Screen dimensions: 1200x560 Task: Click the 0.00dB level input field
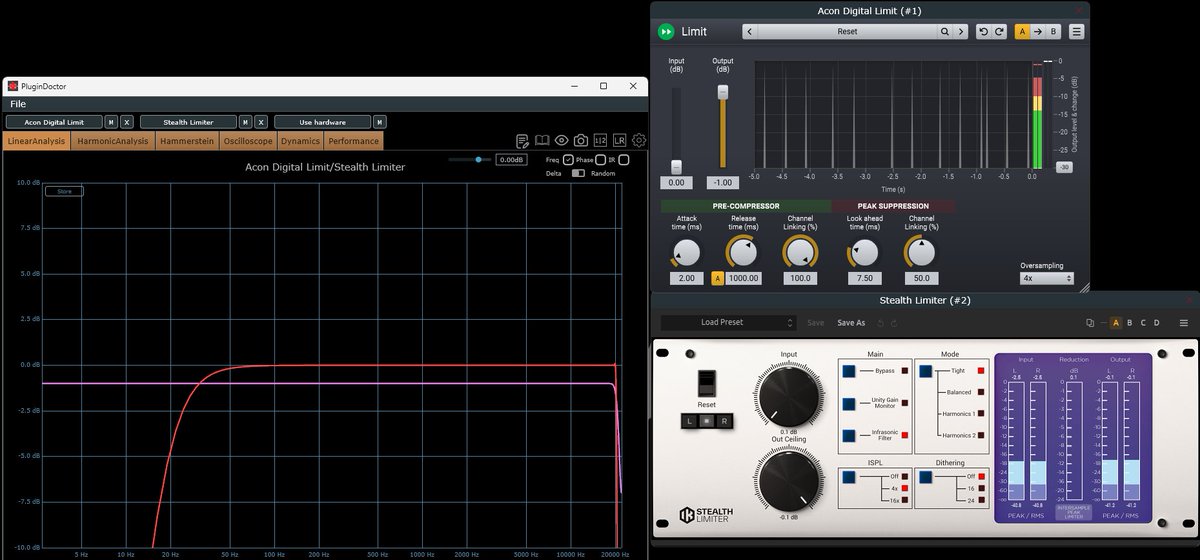coord(510,159)
